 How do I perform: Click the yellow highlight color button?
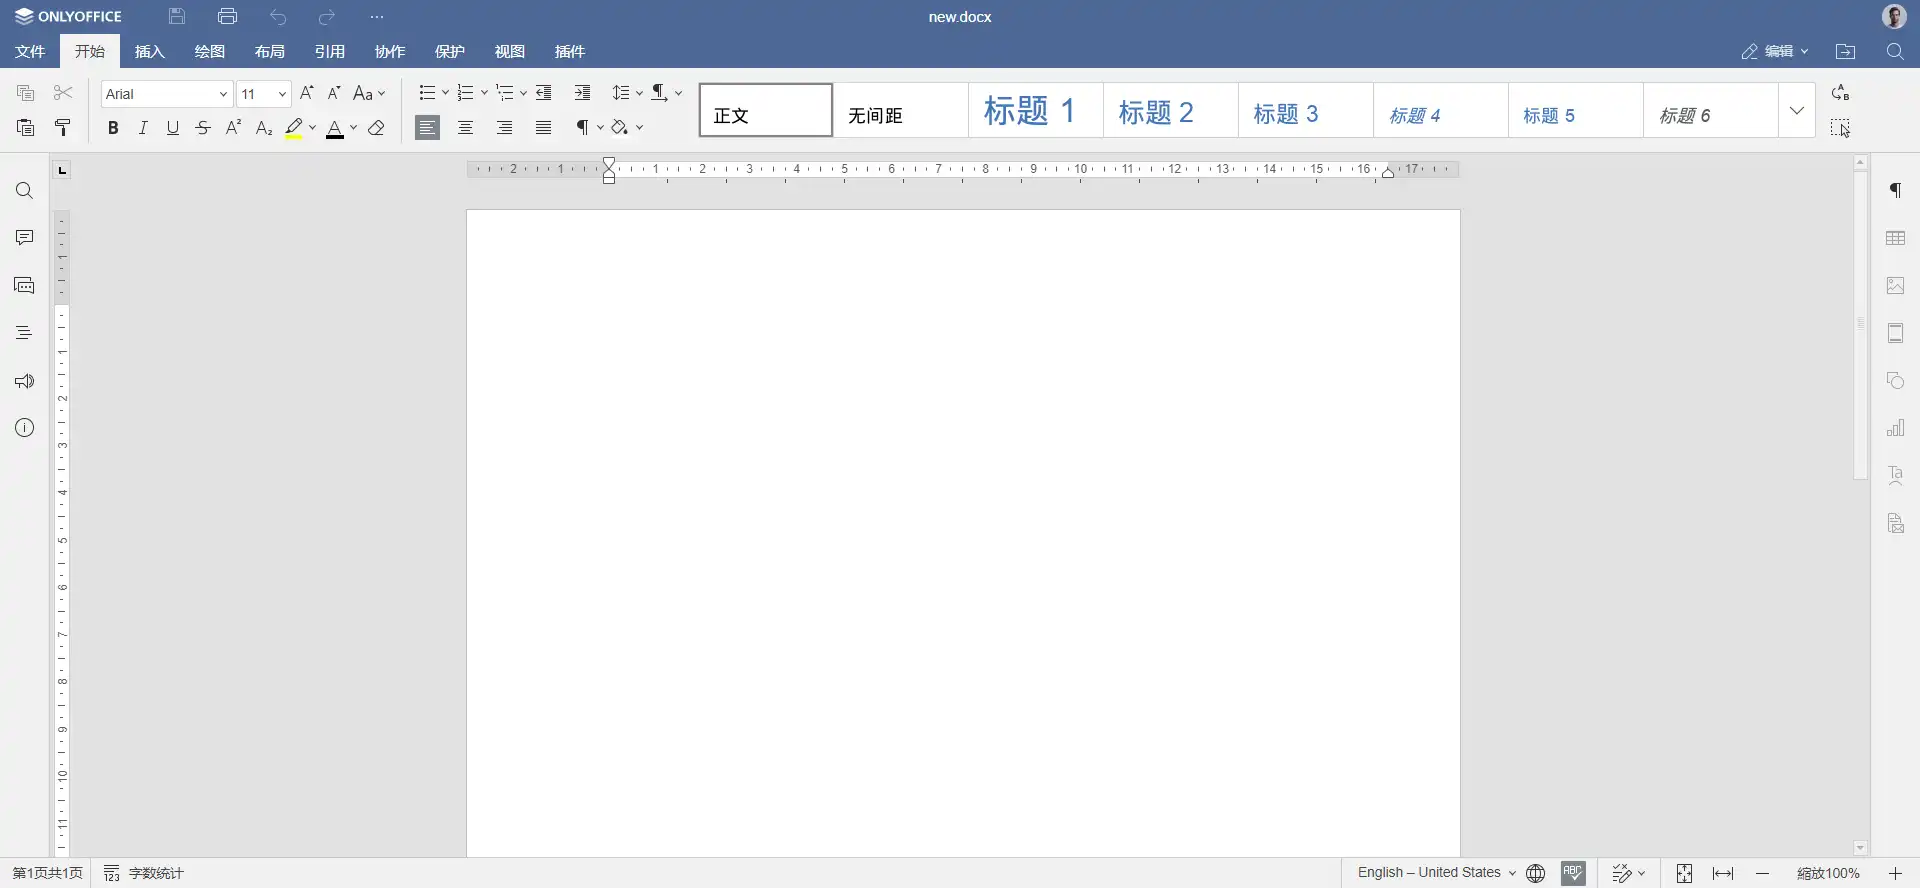pyautogui.click(x=293, y=128)
